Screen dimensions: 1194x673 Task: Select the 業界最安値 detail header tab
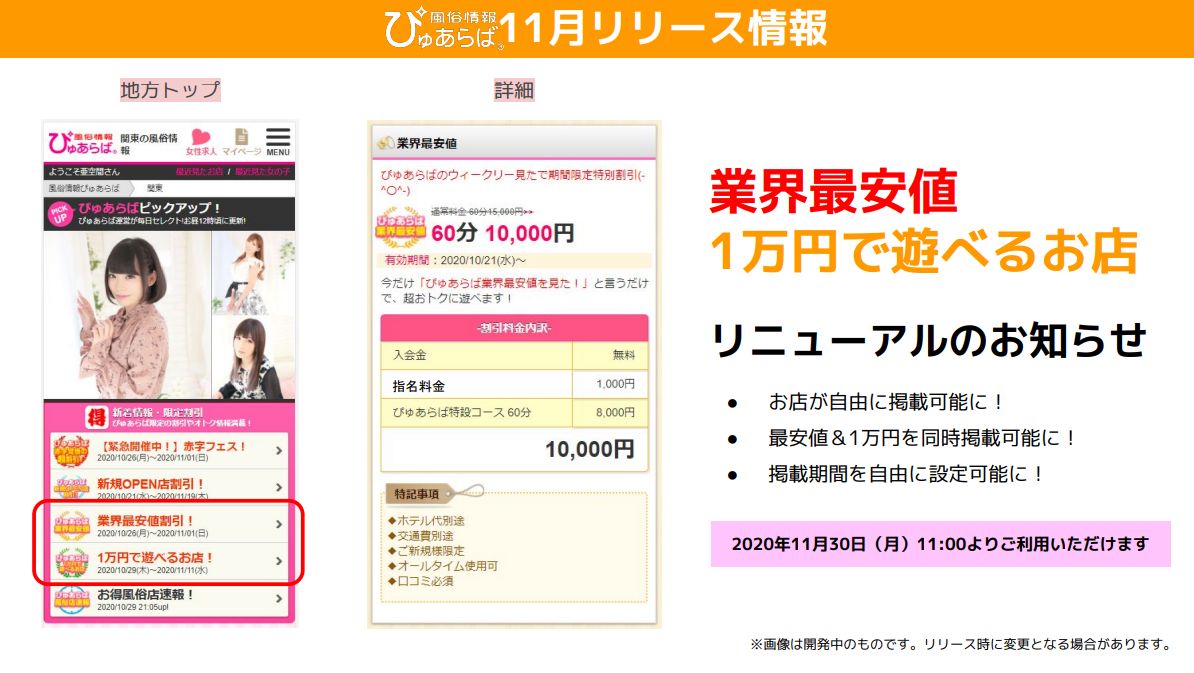514,142
